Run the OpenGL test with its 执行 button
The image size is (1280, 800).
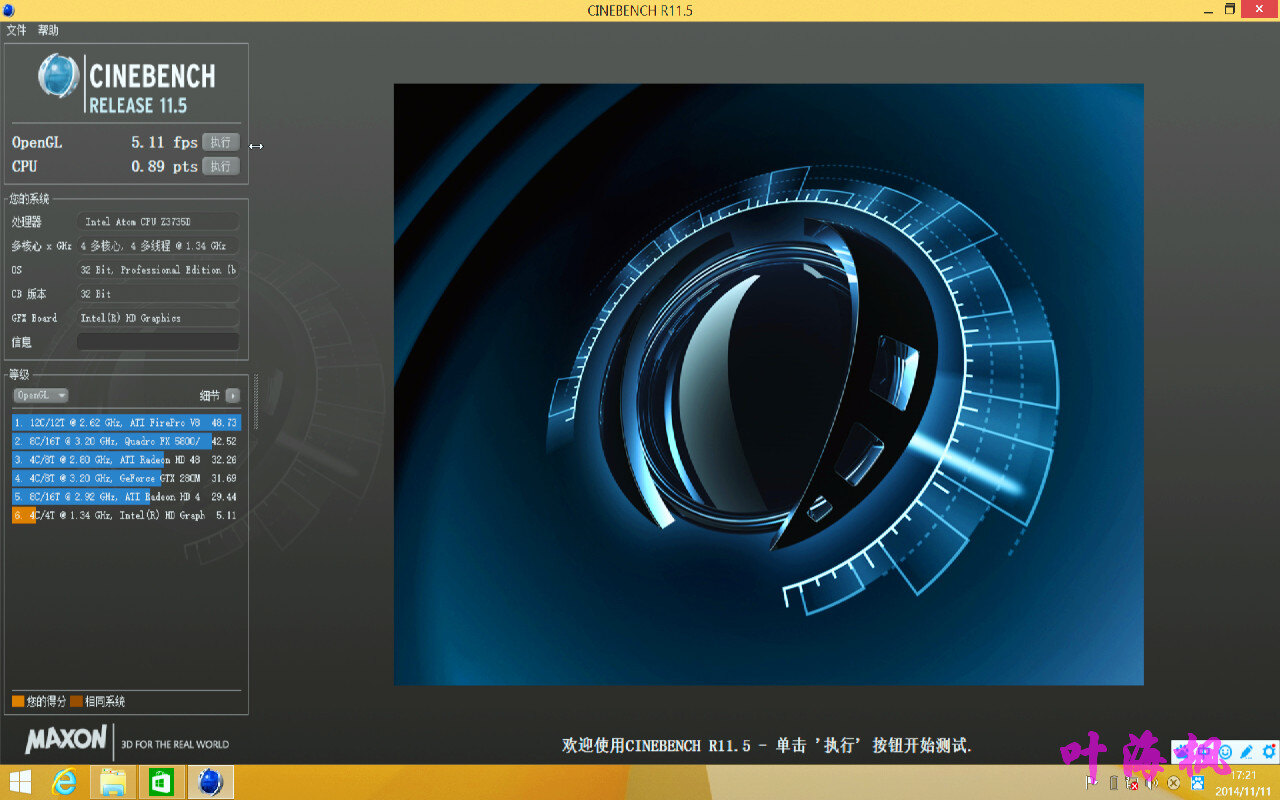(221, 142)
